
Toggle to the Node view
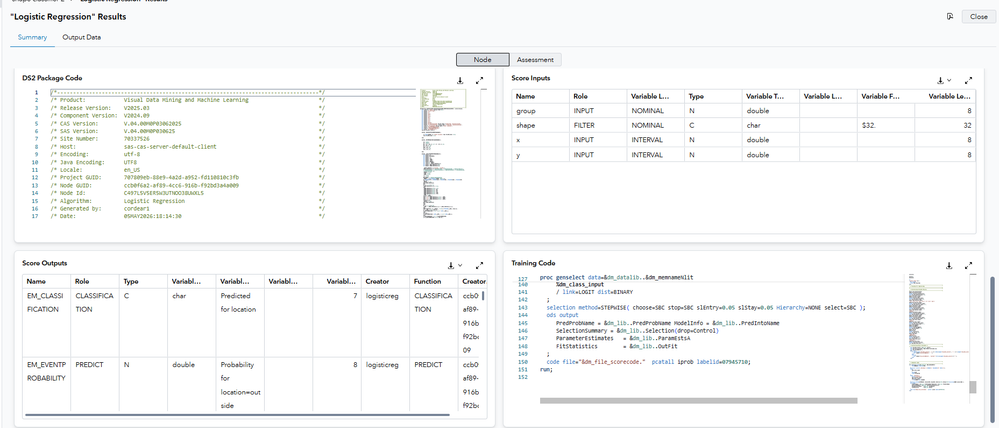482,59
